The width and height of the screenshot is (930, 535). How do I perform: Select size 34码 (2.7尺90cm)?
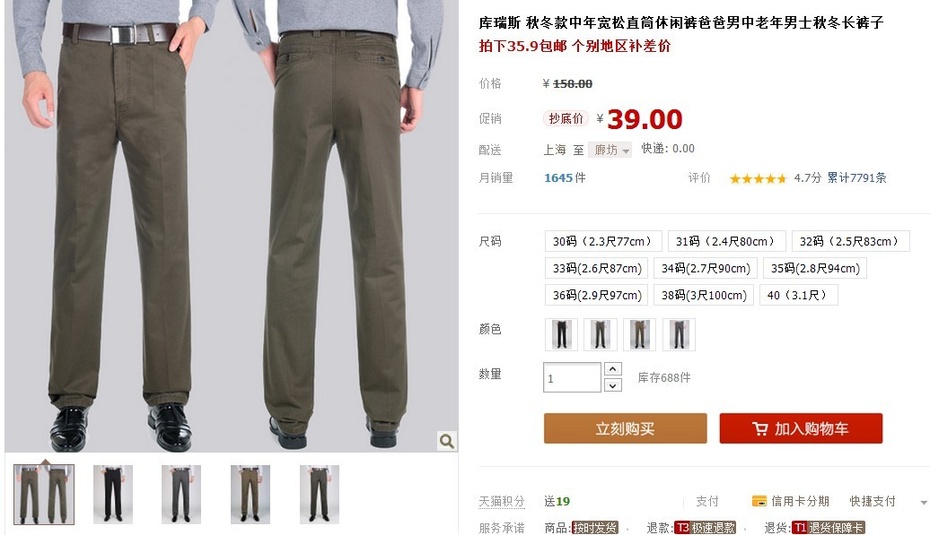(x=705, y=268)
